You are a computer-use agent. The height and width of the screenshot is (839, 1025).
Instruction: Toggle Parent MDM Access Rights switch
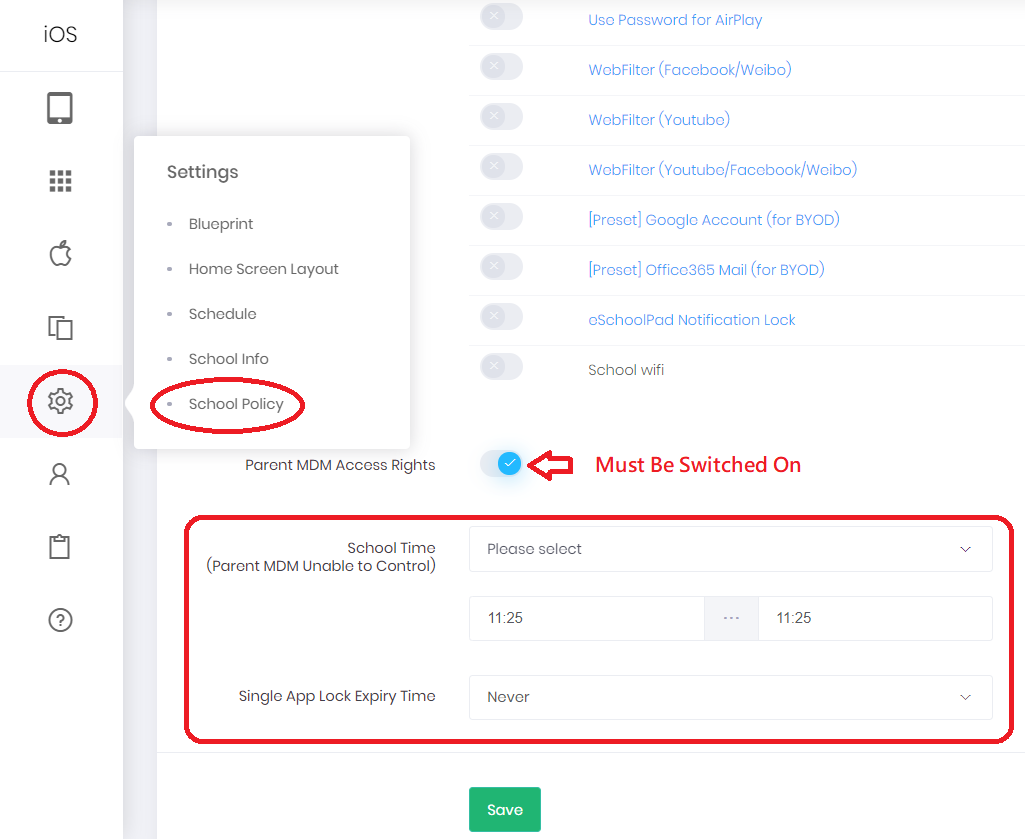tap(501, 464)
